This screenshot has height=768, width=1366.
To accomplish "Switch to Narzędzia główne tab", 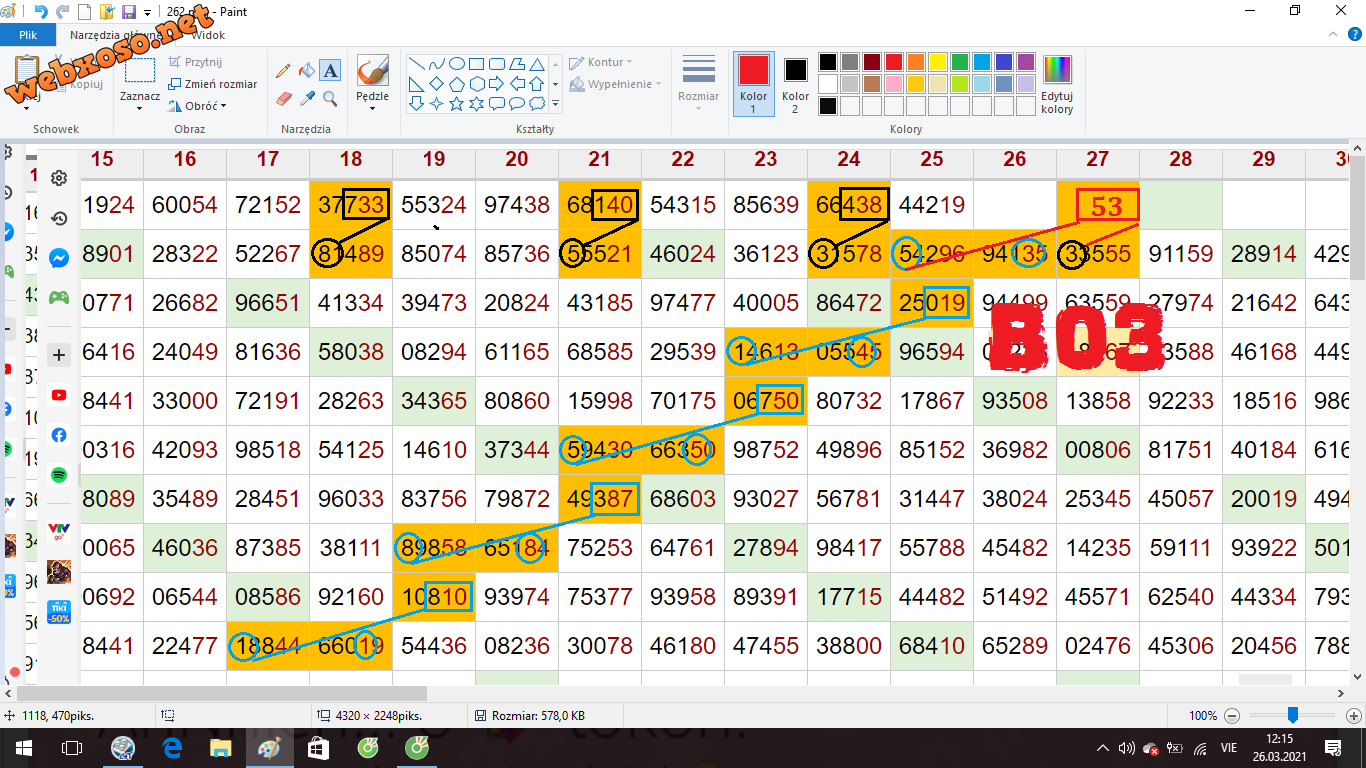I will pos(118,35).
